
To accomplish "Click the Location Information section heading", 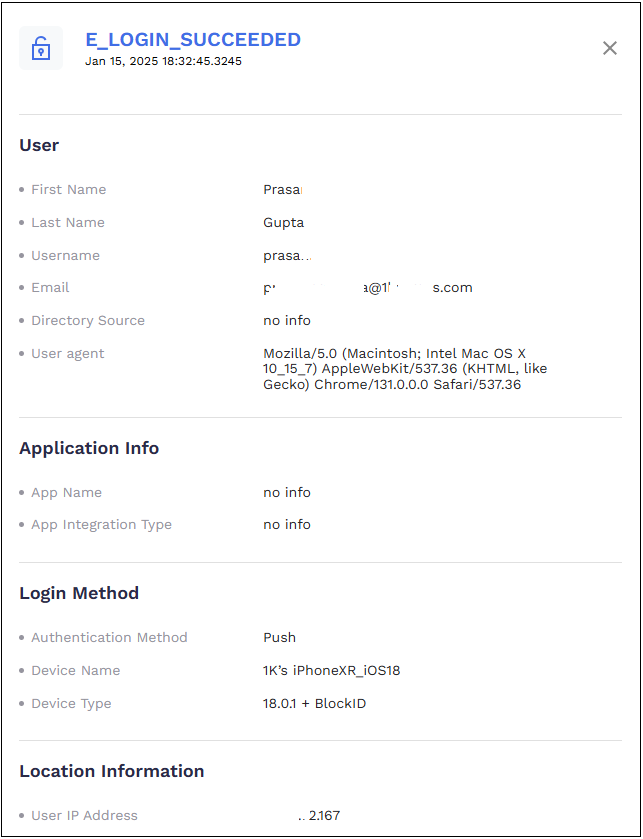I will click(x=111, y=771).
